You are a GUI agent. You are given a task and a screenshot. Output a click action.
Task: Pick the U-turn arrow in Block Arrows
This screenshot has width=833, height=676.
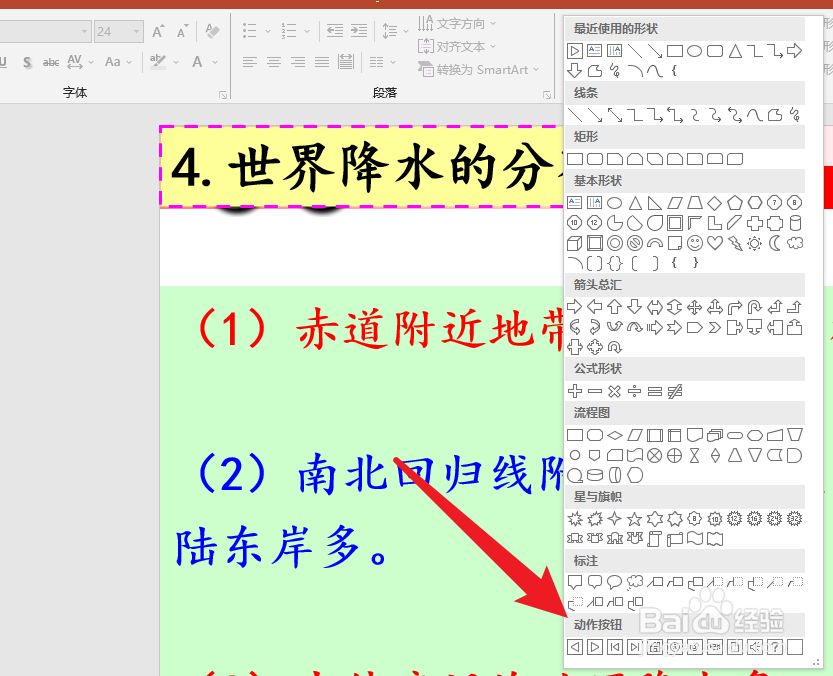(x=754, y=307)
